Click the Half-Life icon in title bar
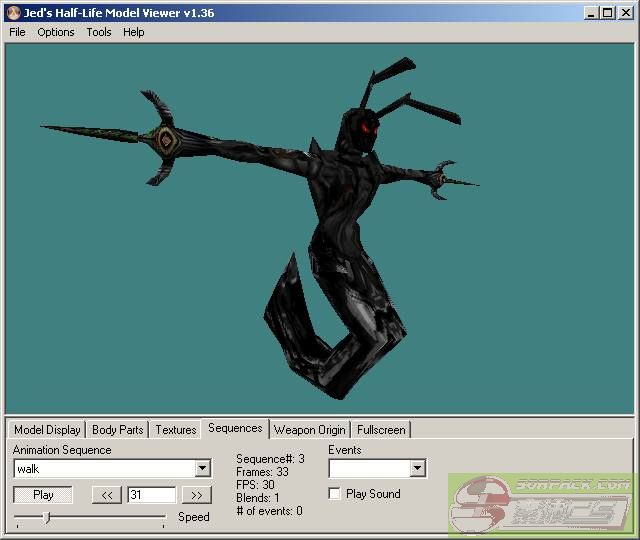 [x=13, y=13]
